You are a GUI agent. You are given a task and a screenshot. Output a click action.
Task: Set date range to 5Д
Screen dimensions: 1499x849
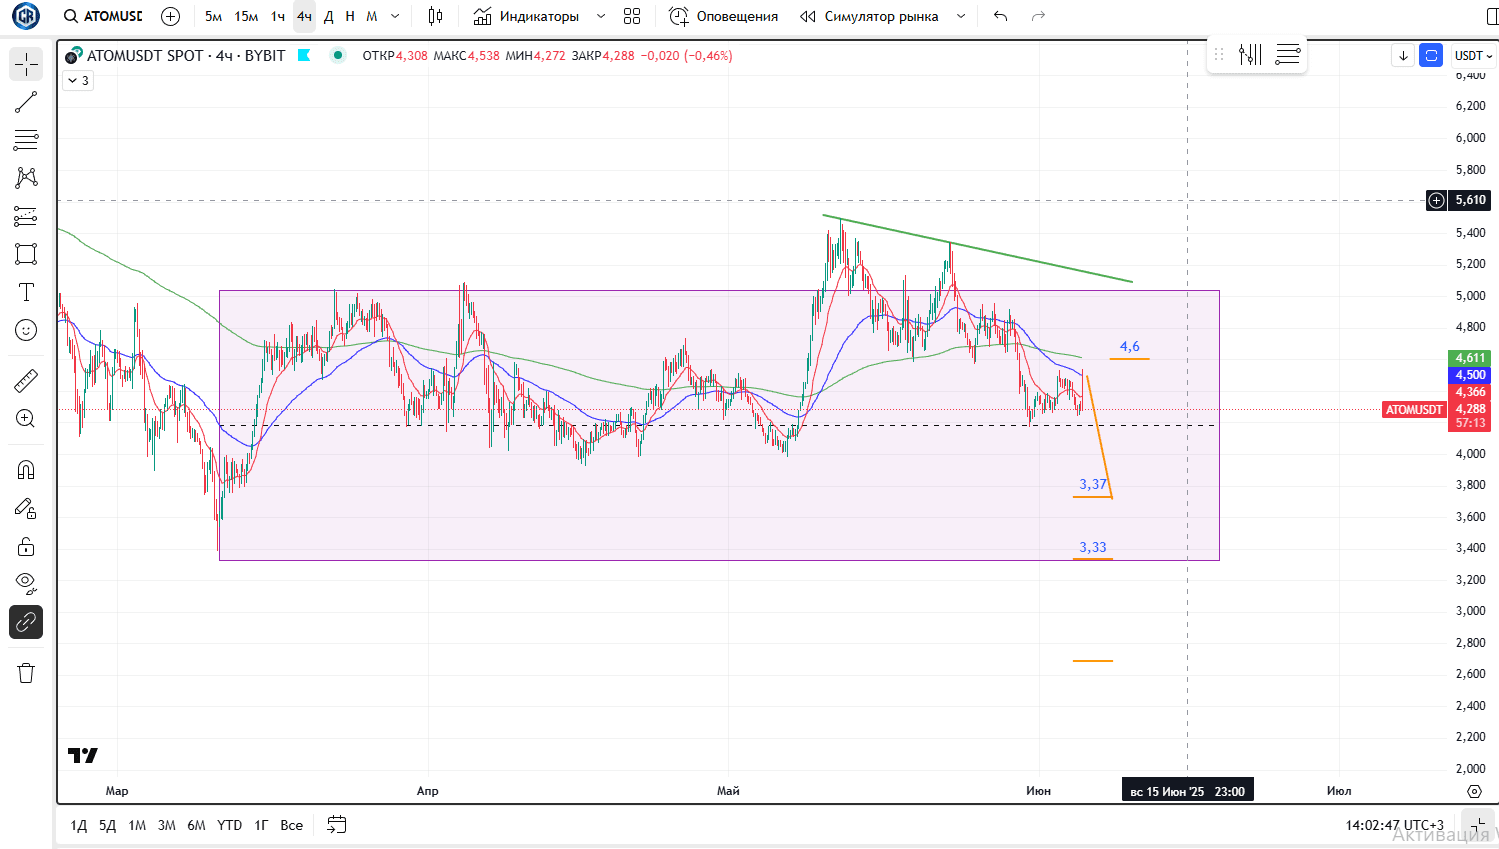point(108,825)
